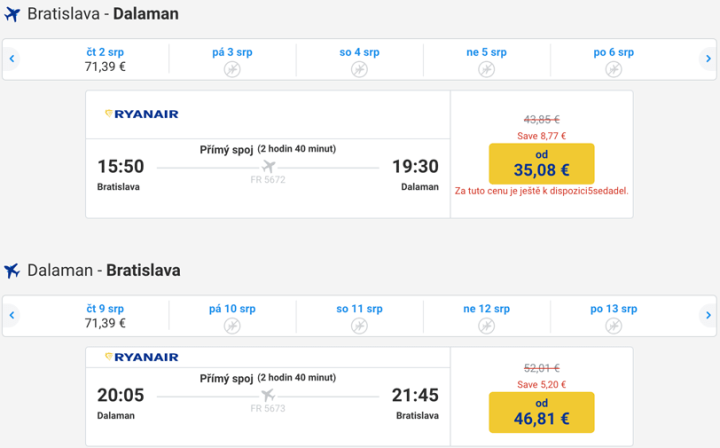Click the plane icon beside Bratislava - Dalaman heading

(12, 15)
